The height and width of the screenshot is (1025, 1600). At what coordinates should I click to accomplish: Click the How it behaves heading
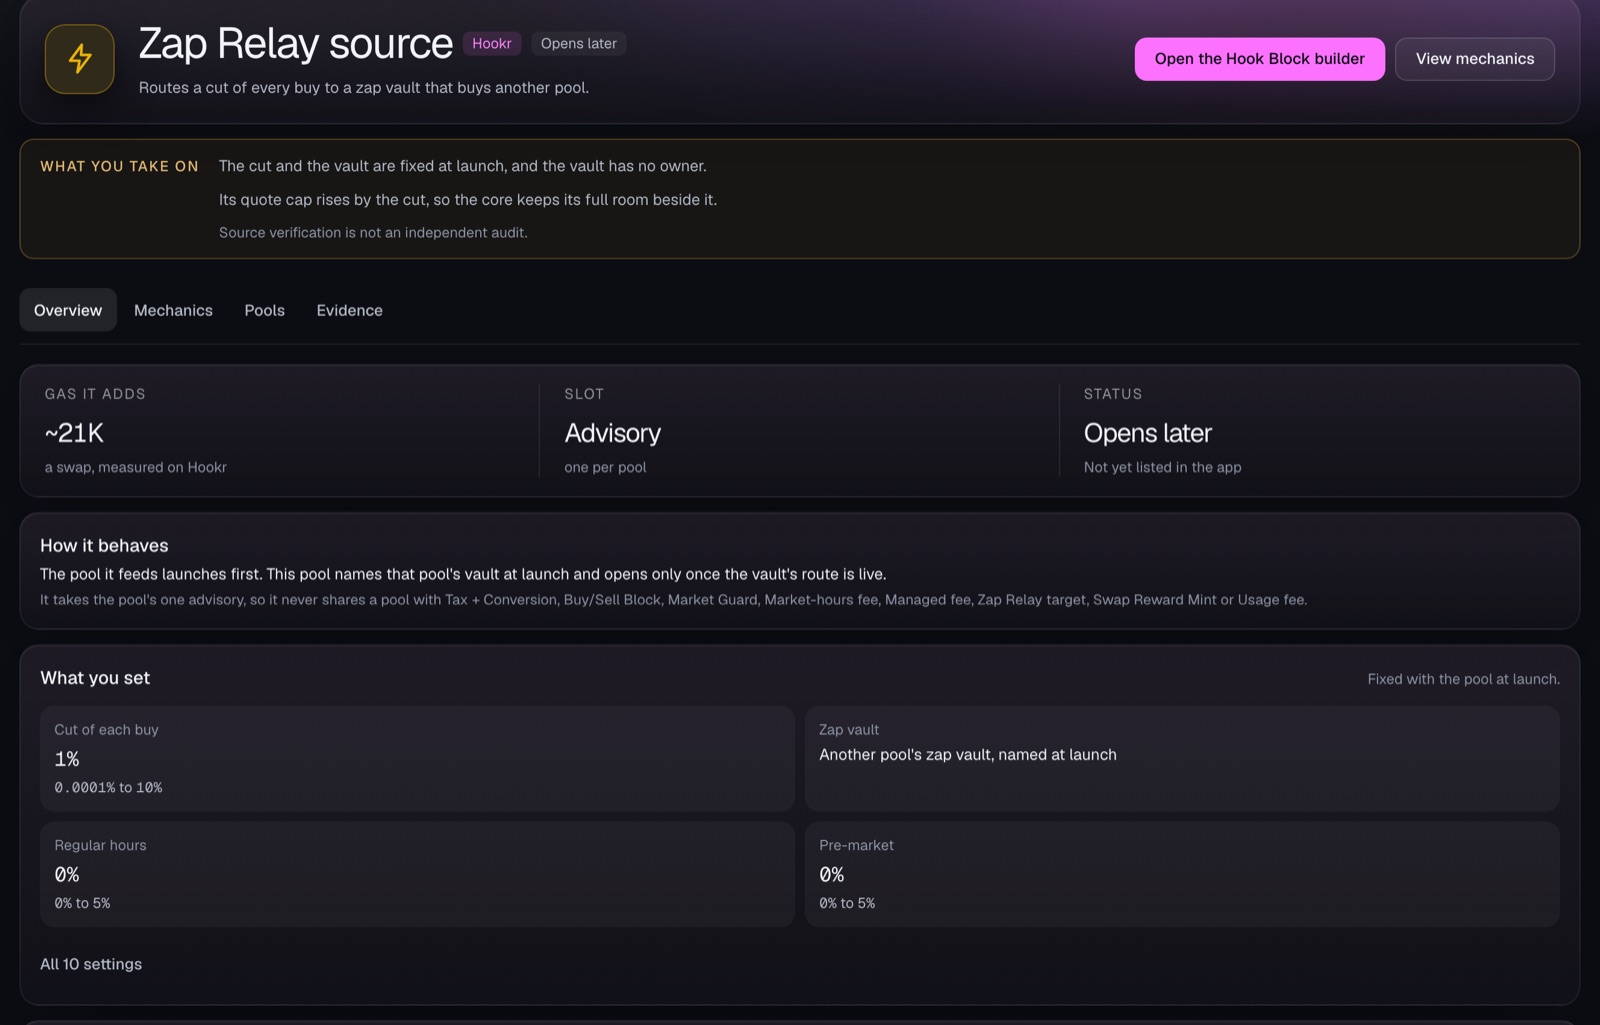click(104, 545)
